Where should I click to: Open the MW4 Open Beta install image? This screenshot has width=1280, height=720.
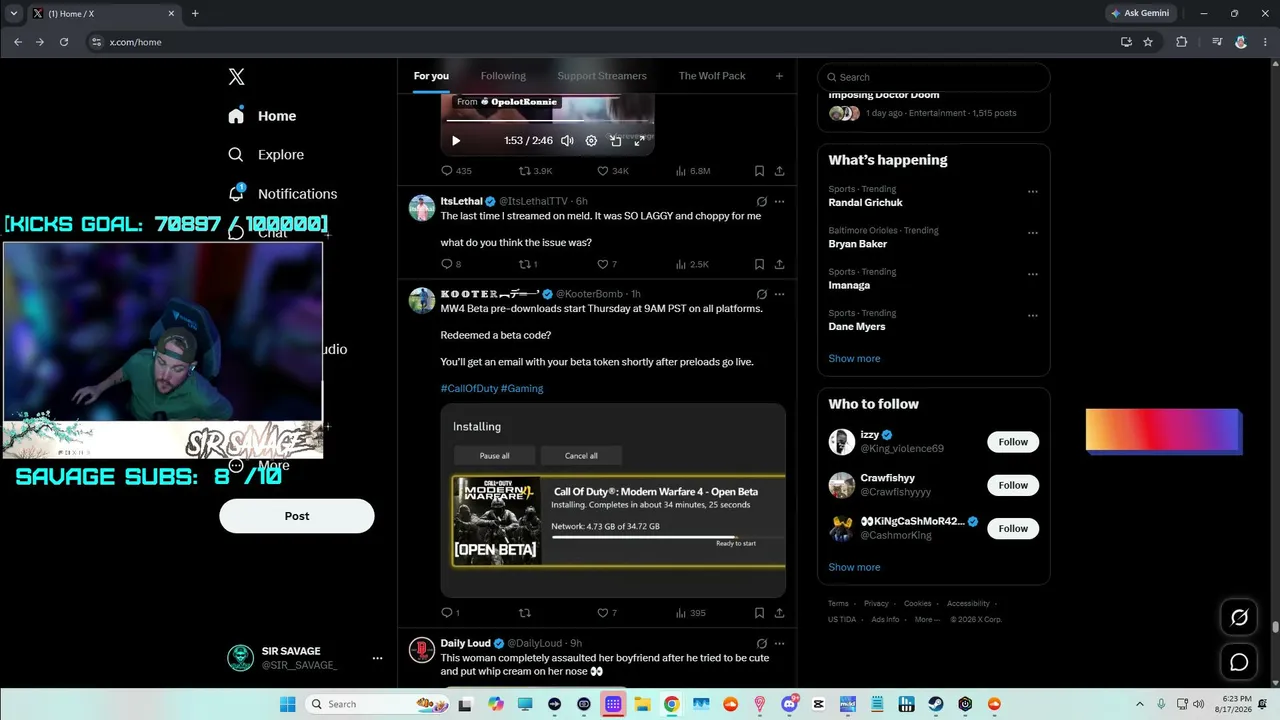[x=613, y=501]
